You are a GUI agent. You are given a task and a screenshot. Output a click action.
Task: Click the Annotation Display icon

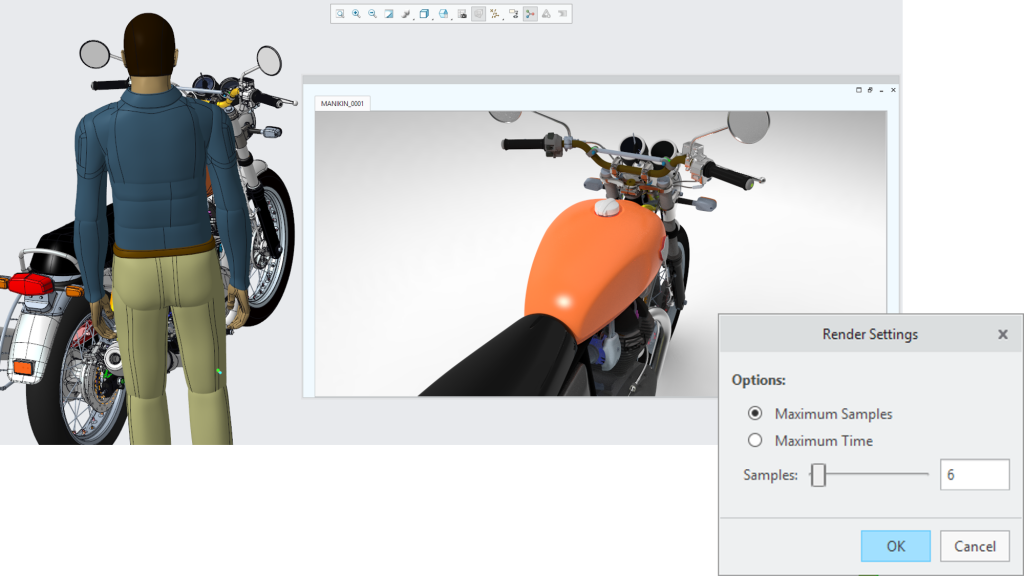(513, 14)
